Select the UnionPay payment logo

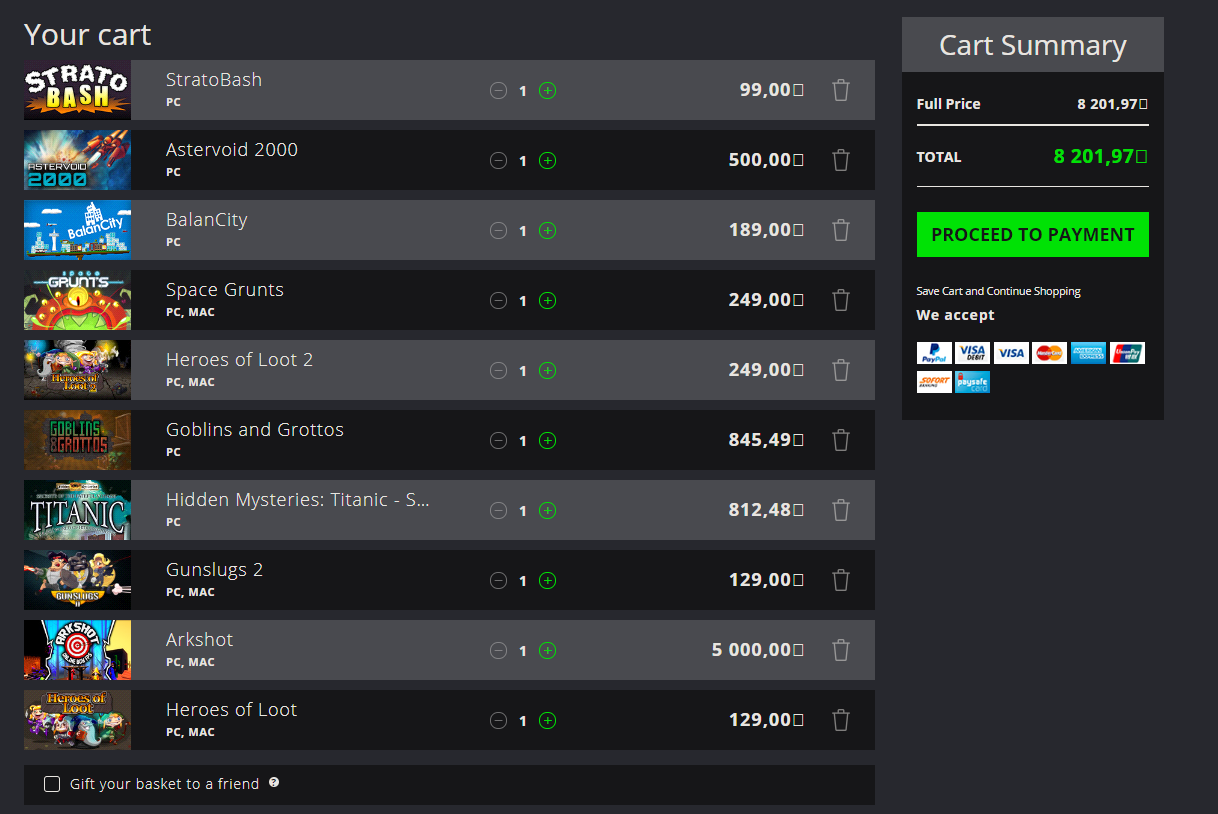[x=1127, y=353]
